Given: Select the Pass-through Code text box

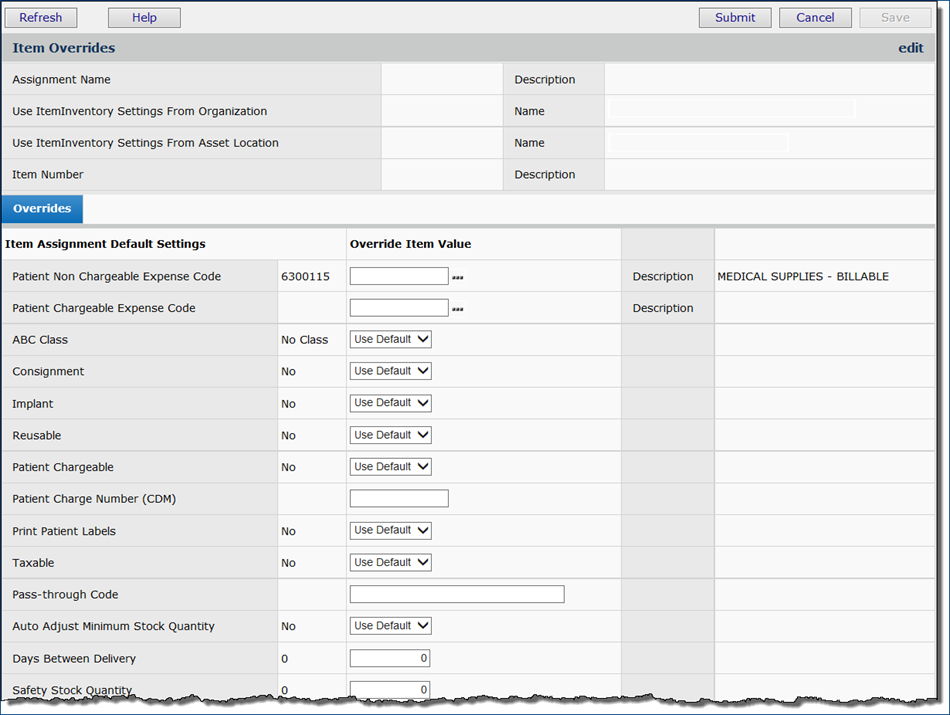Looking at the screenshot, I should [457, 595].
